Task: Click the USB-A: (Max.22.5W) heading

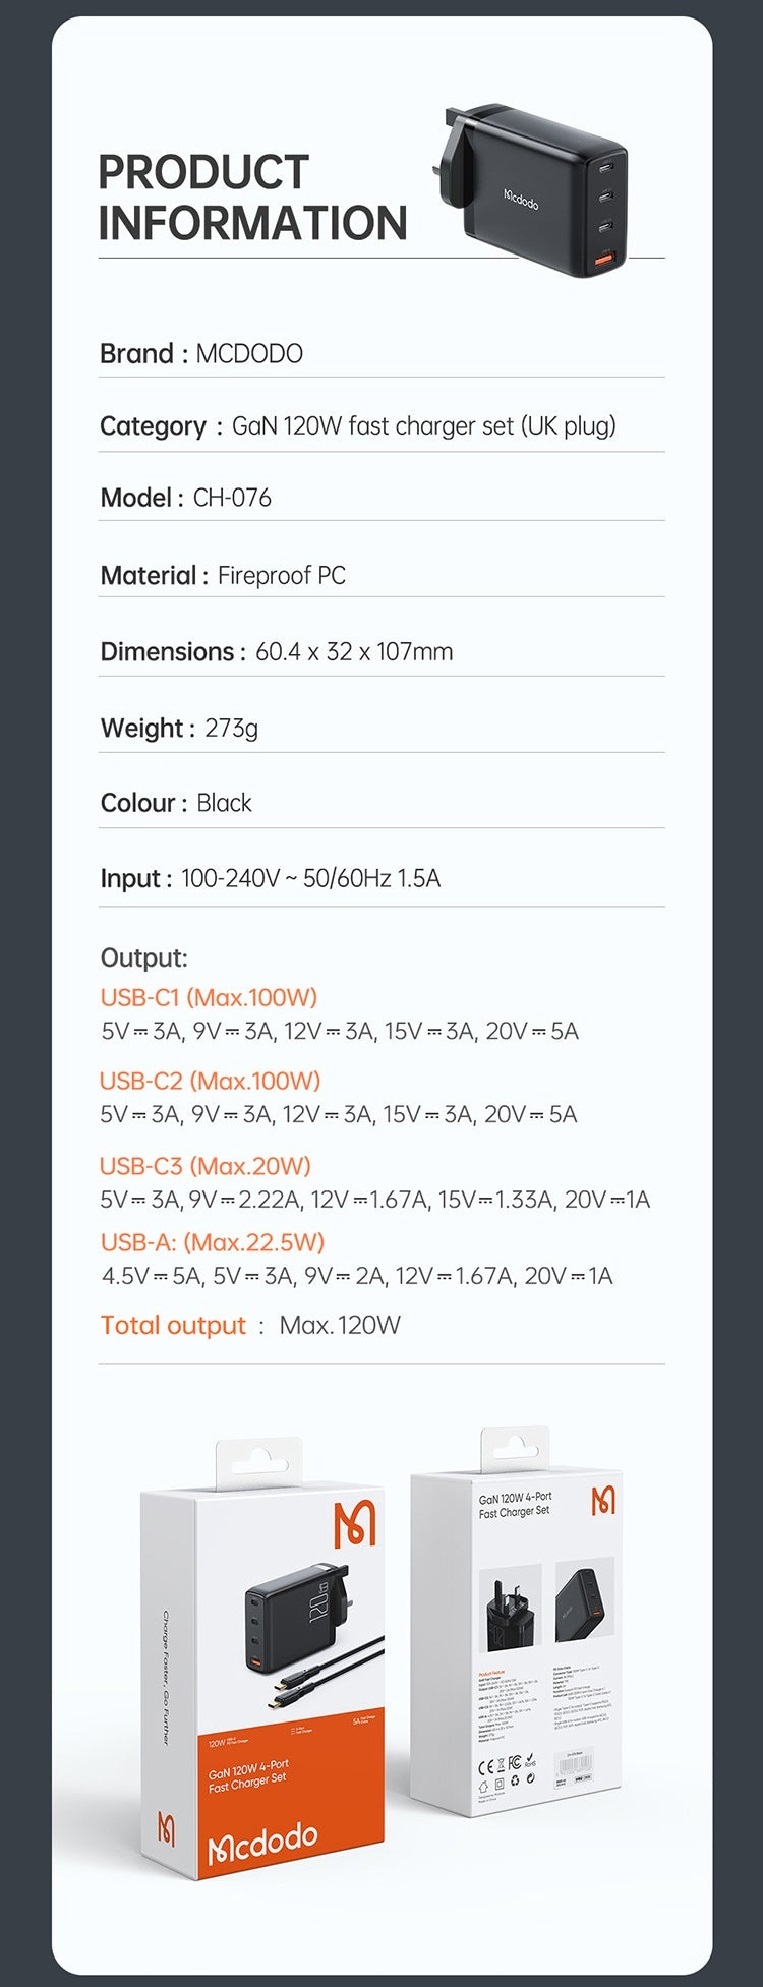Action: coord(213,1242)
